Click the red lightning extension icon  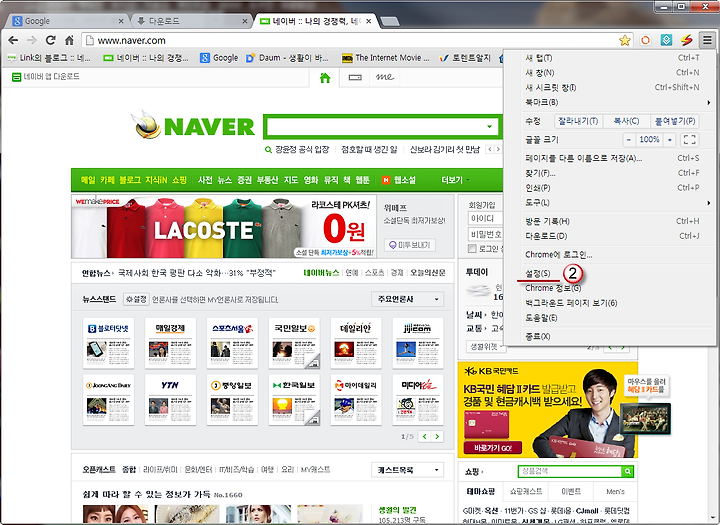point(686,40)
